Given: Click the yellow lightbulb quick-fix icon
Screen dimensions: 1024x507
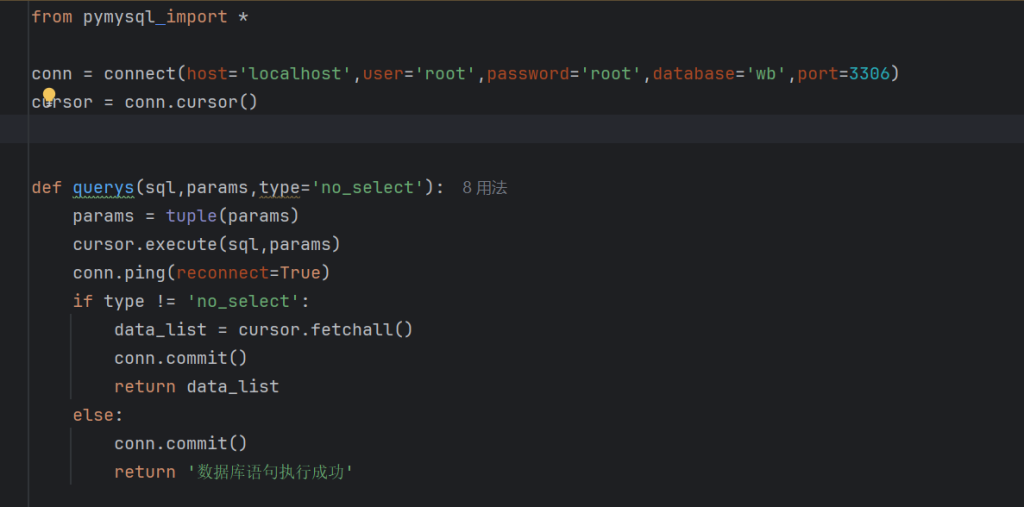Looking at the screenshot, I should 49,96.
